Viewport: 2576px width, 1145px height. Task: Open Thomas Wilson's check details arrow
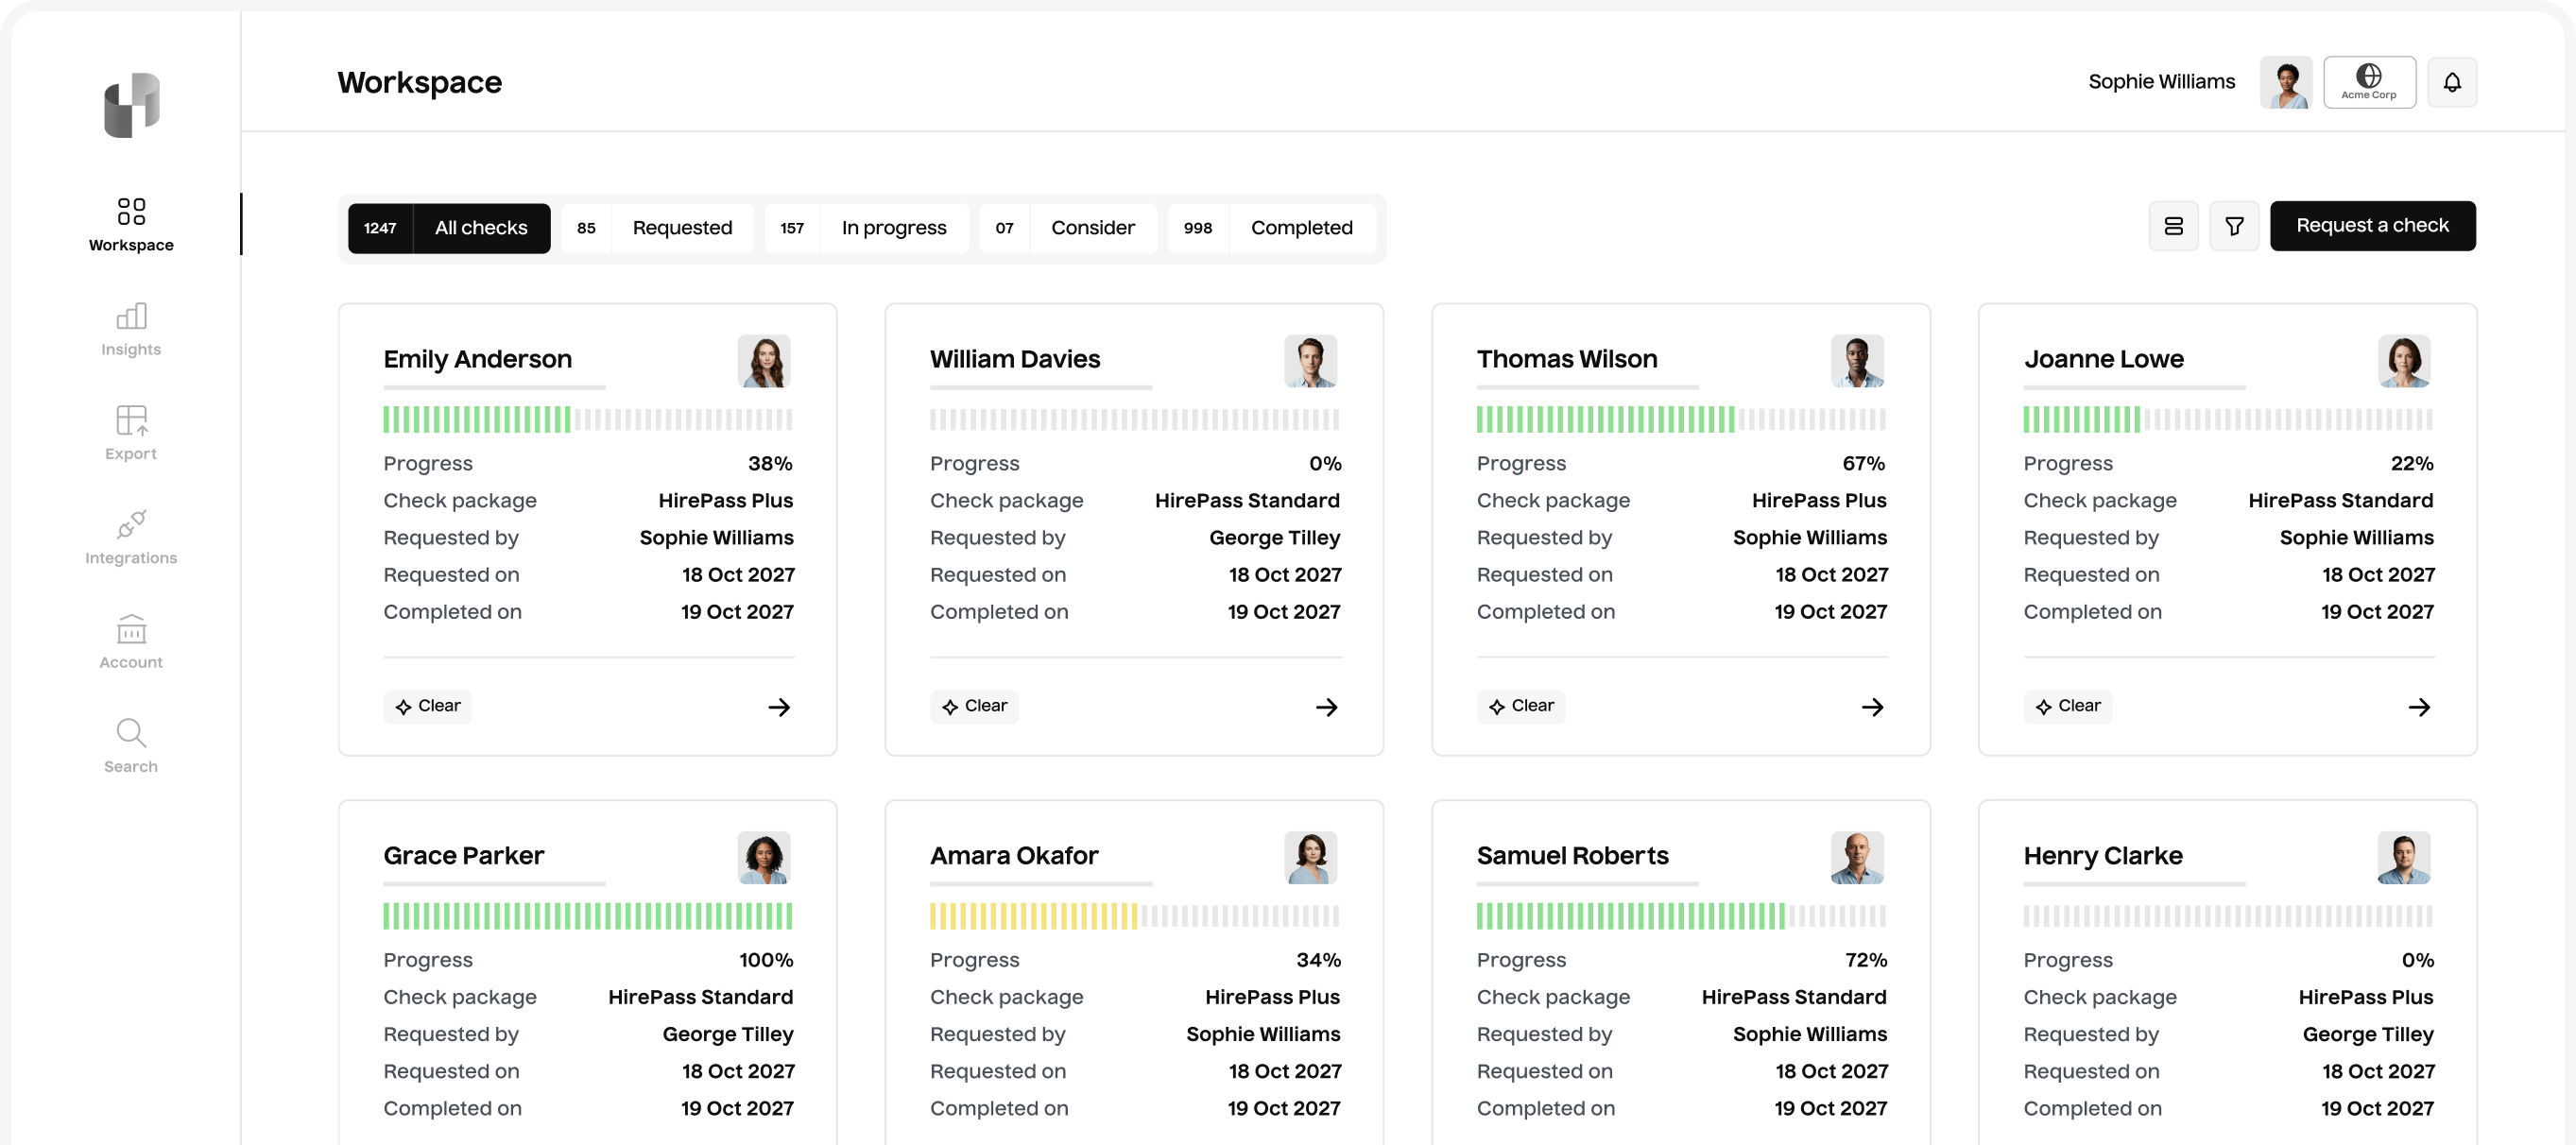point(1873,707)
